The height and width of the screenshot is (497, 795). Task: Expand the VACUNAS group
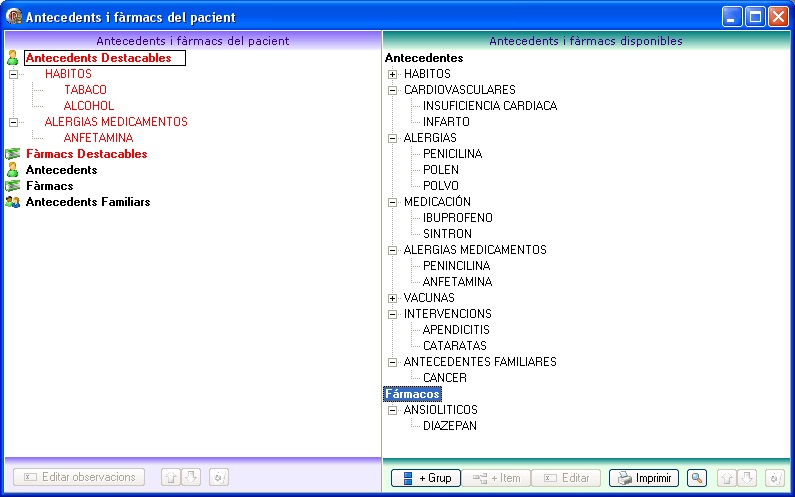[x=392, y=298]
